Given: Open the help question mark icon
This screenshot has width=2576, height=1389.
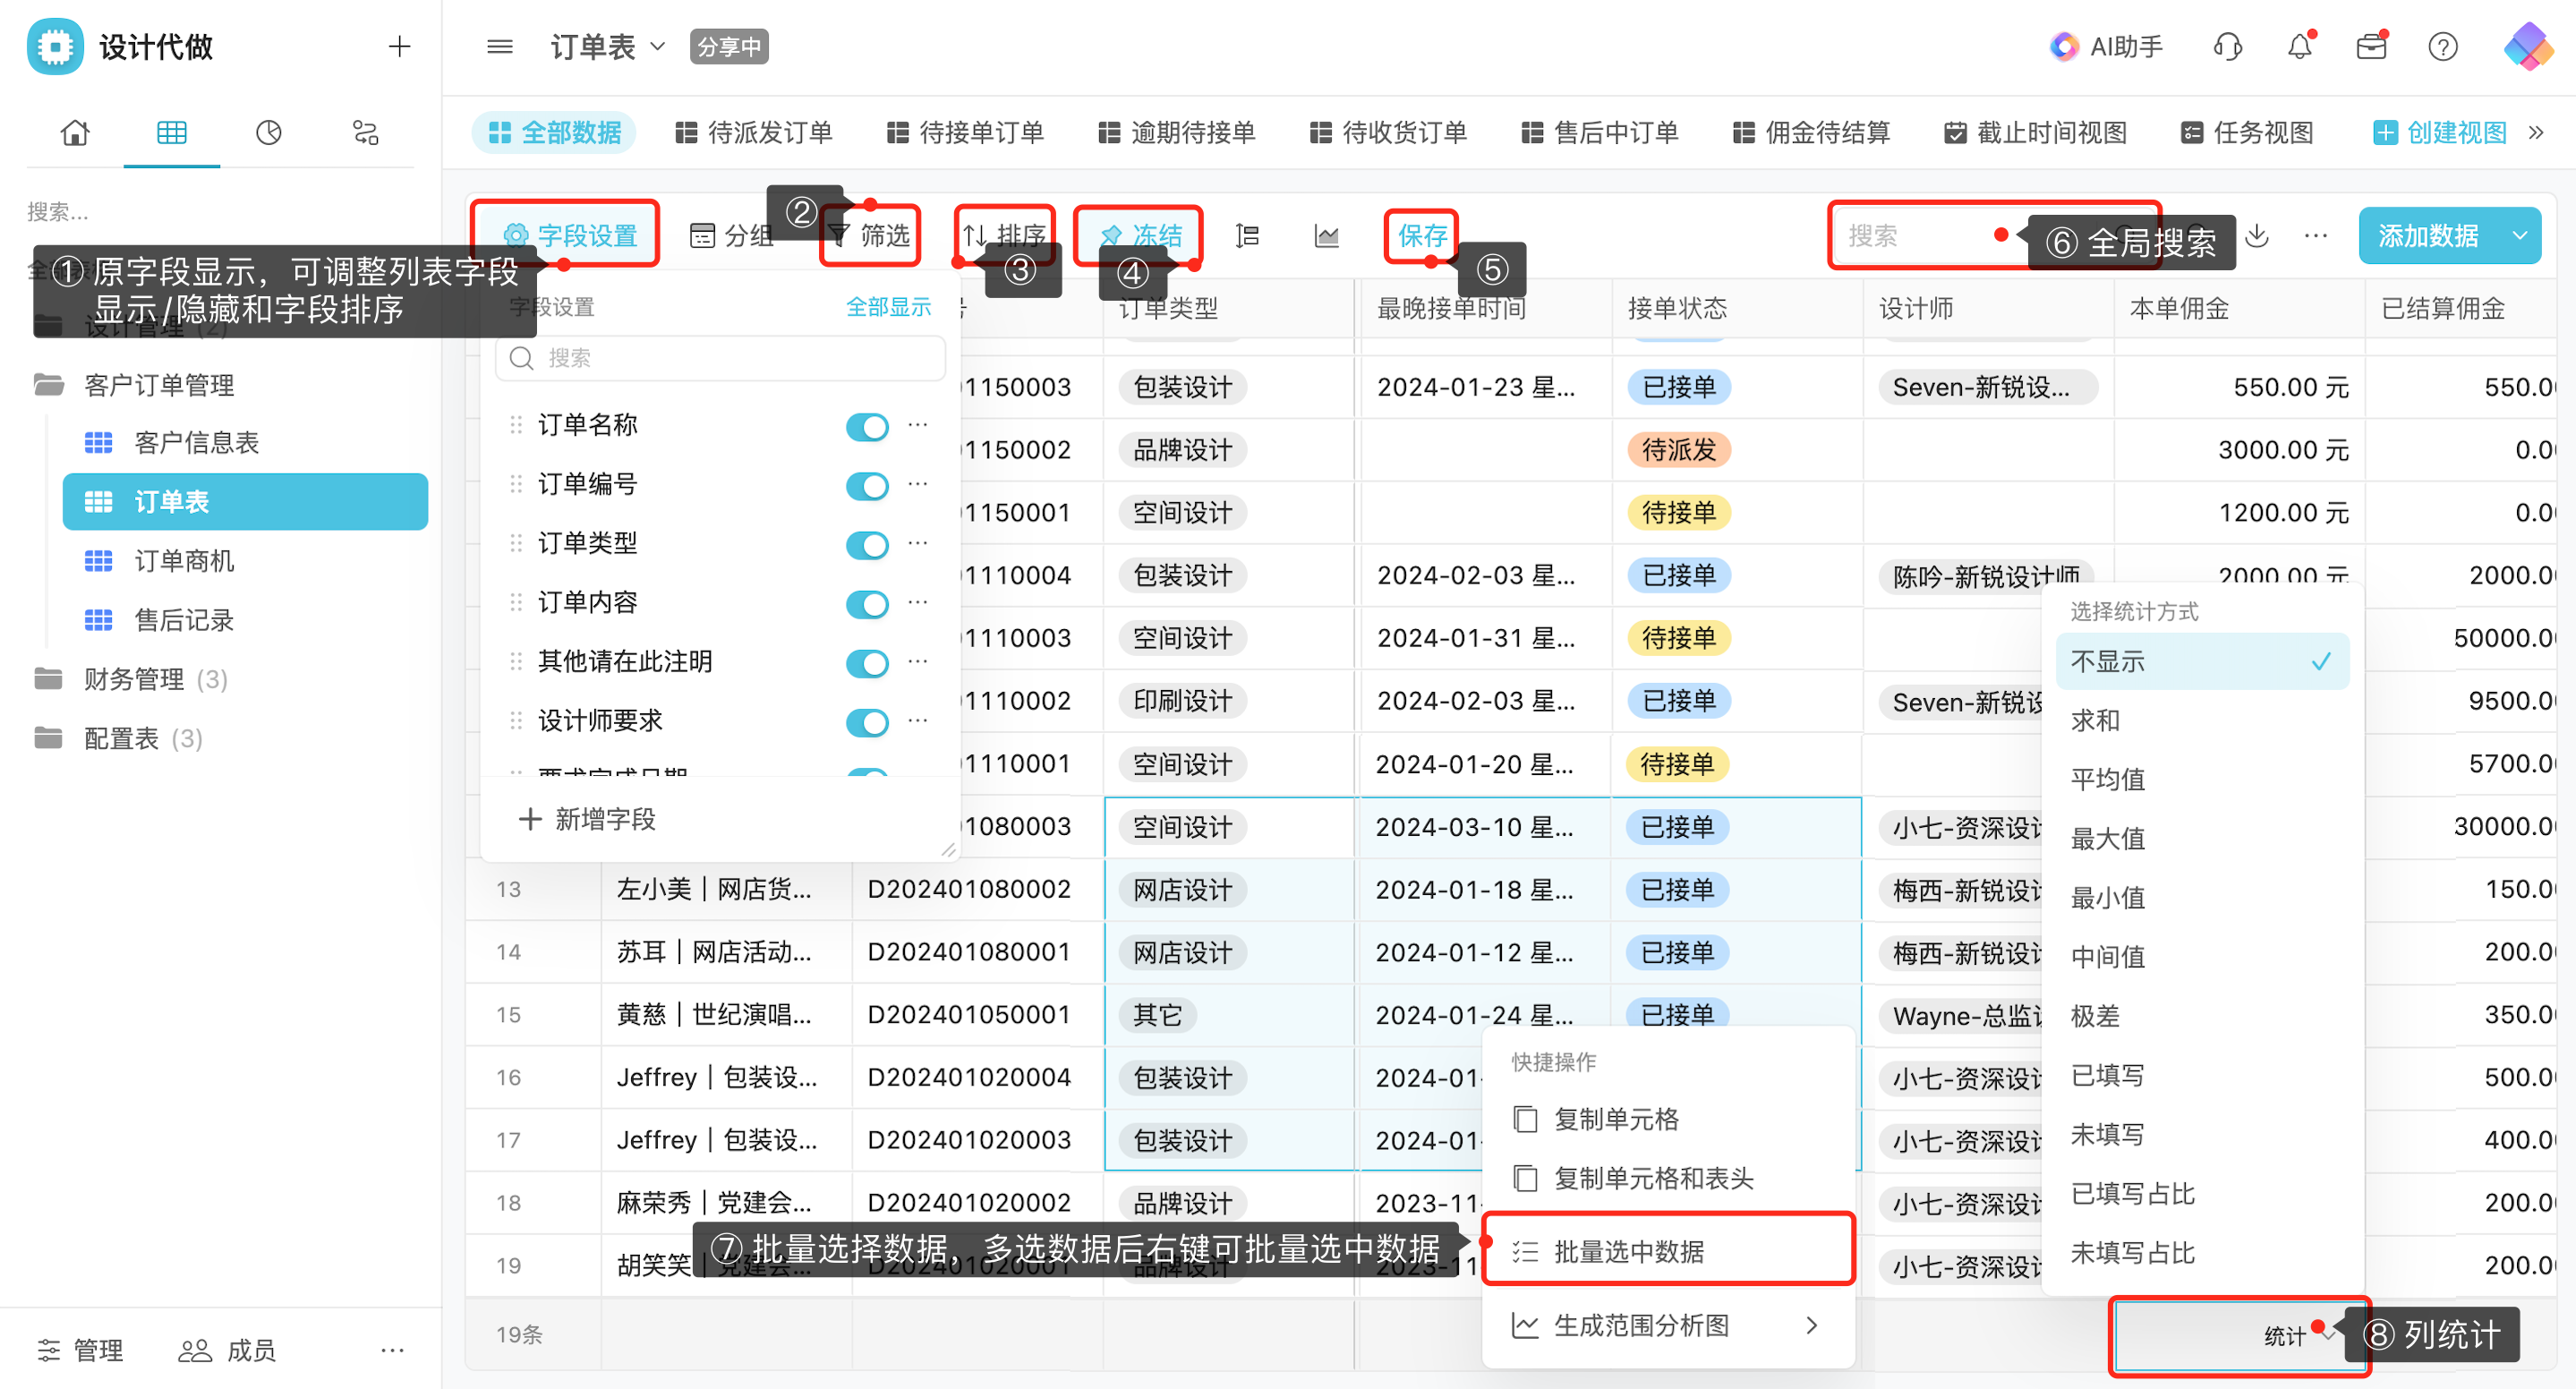Looking at the screenshot, I should tap(2442, 46).
